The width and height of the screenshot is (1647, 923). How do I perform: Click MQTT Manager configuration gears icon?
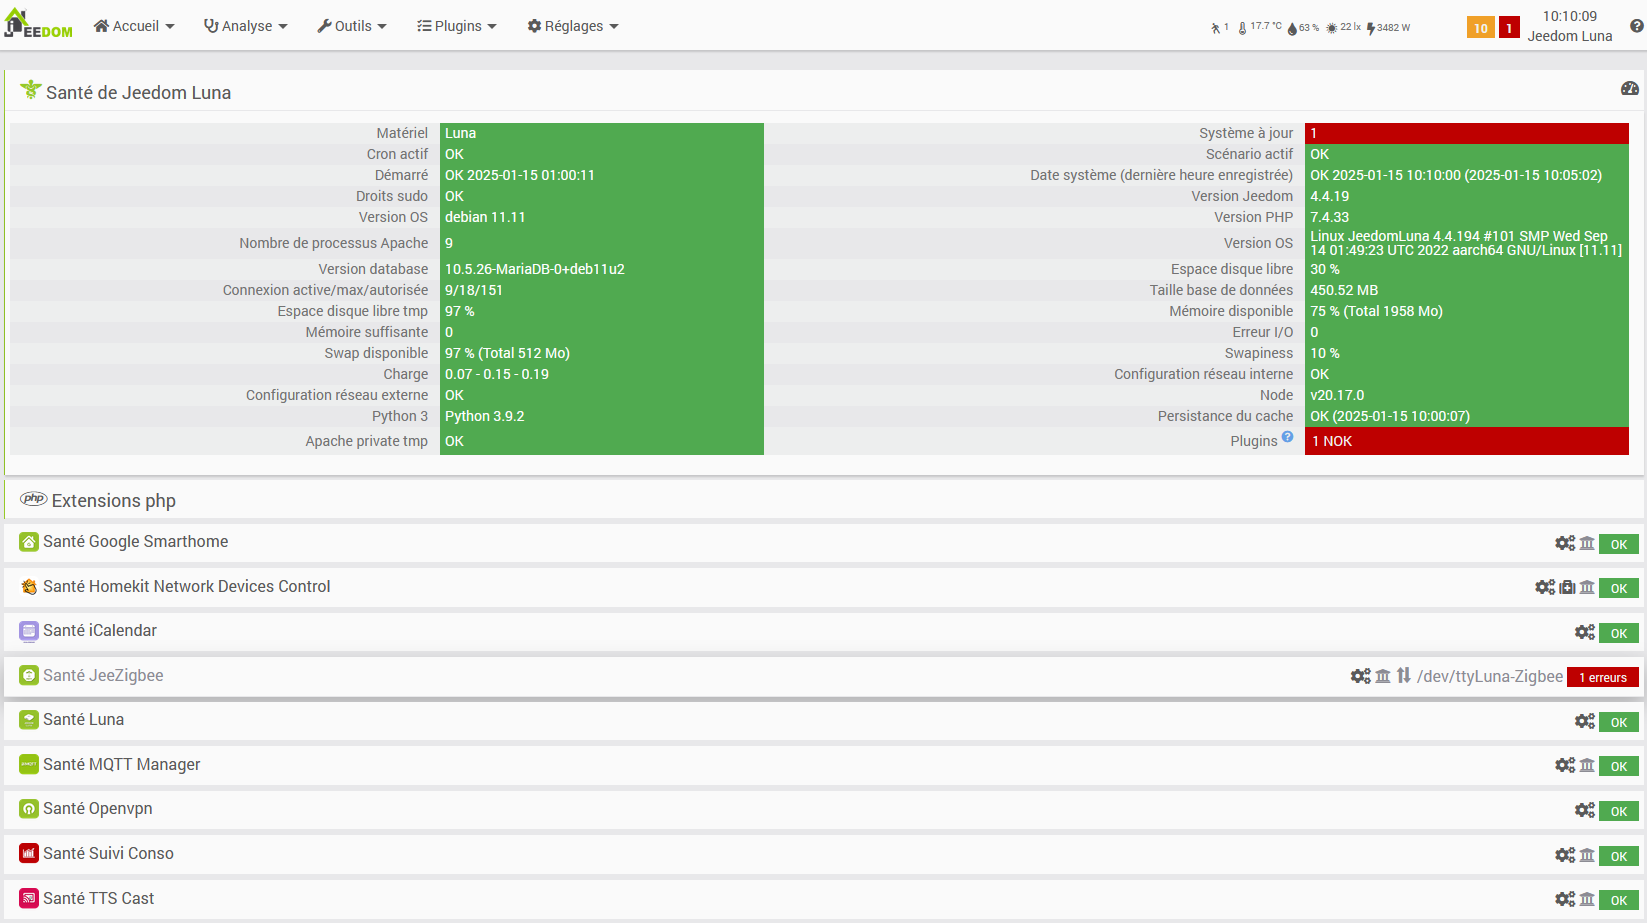point(1565,765)
